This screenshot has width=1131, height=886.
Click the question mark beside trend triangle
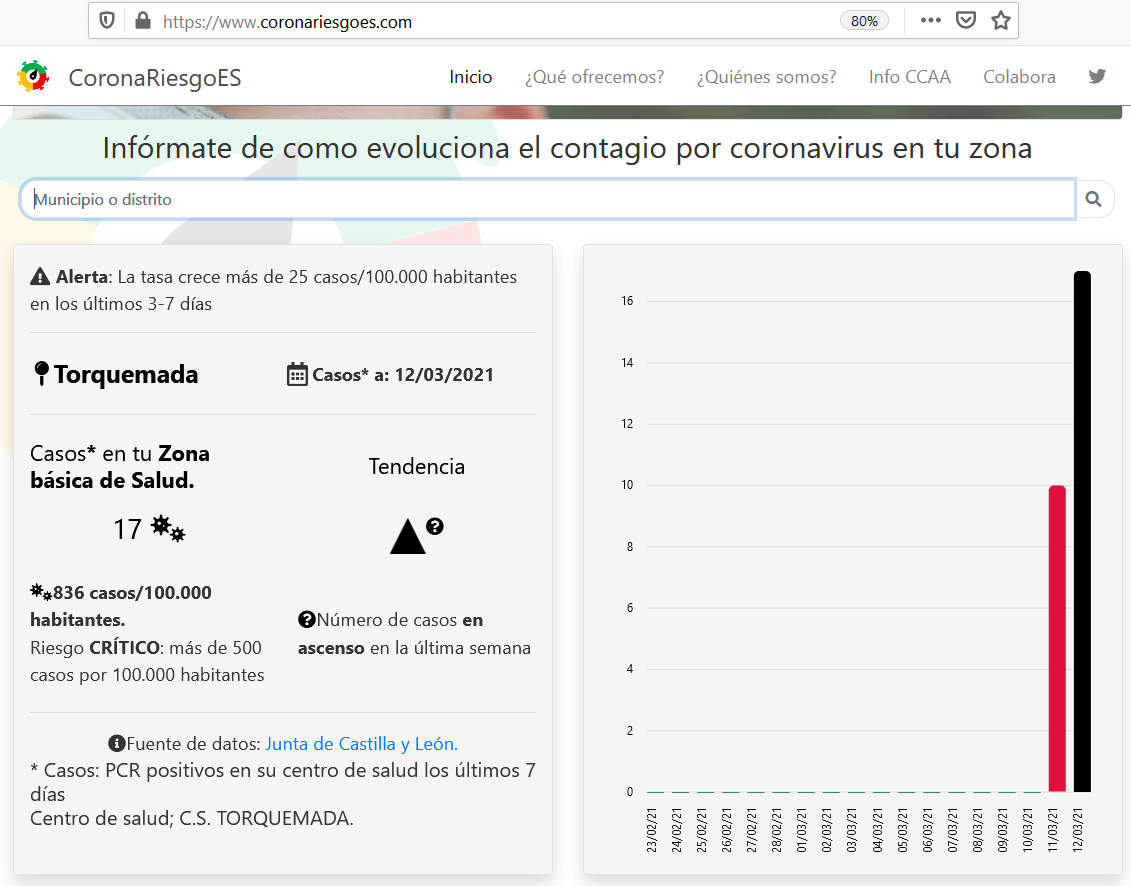click(434, 526)
